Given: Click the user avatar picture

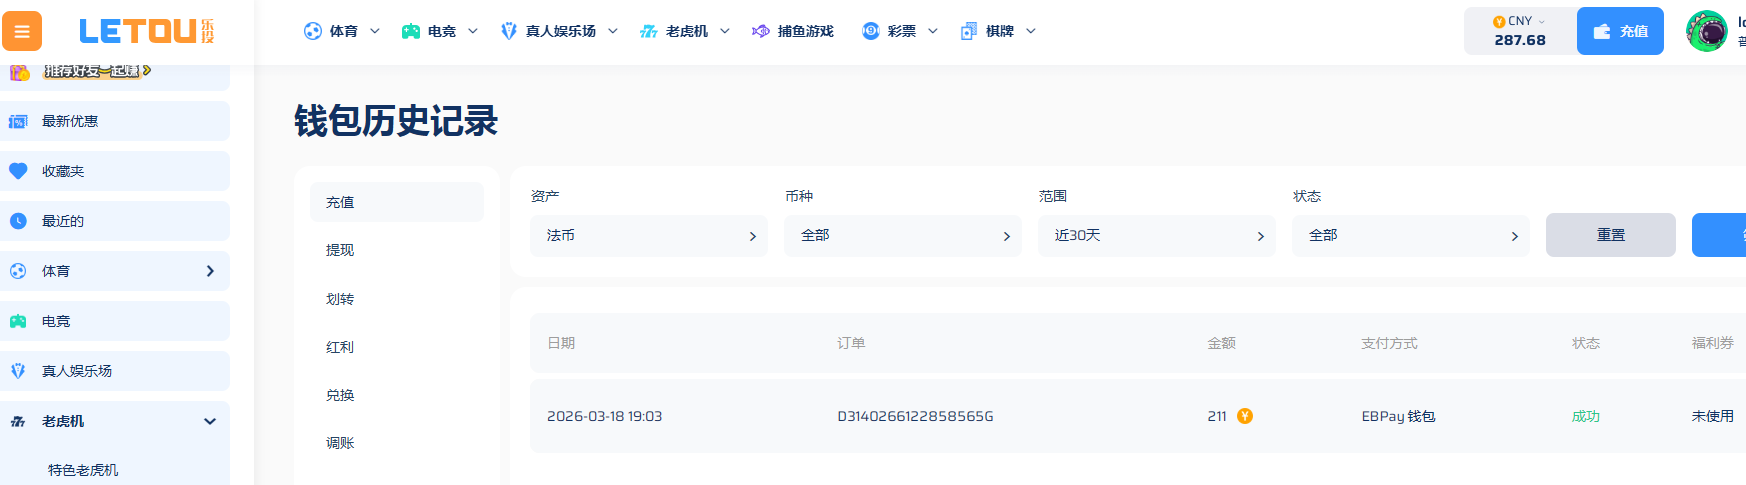Looking at the screenshot, I should [1707, 31].
